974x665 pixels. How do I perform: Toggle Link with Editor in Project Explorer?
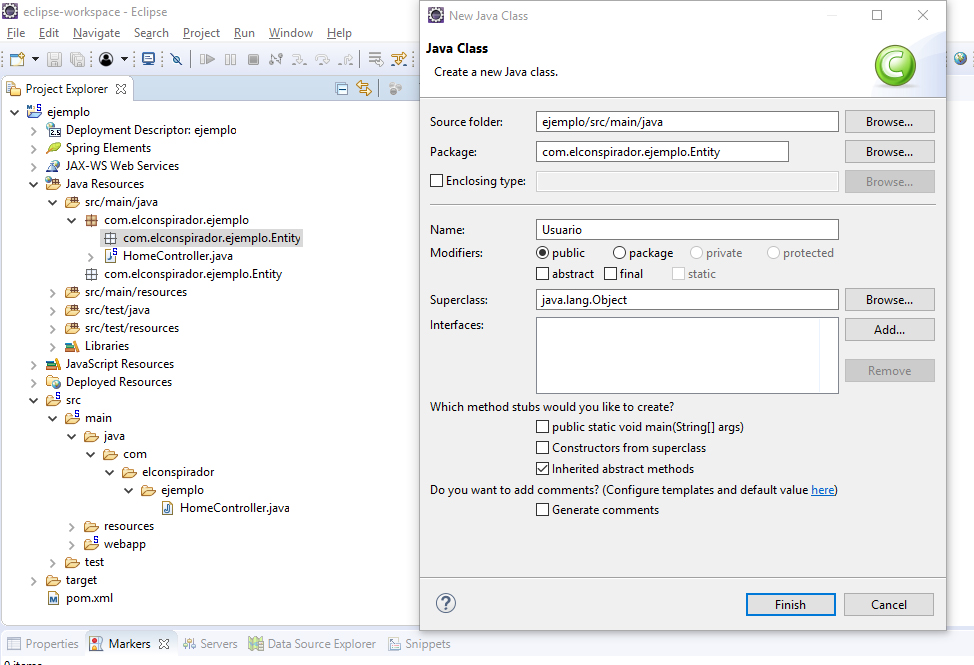click(364, 89)
